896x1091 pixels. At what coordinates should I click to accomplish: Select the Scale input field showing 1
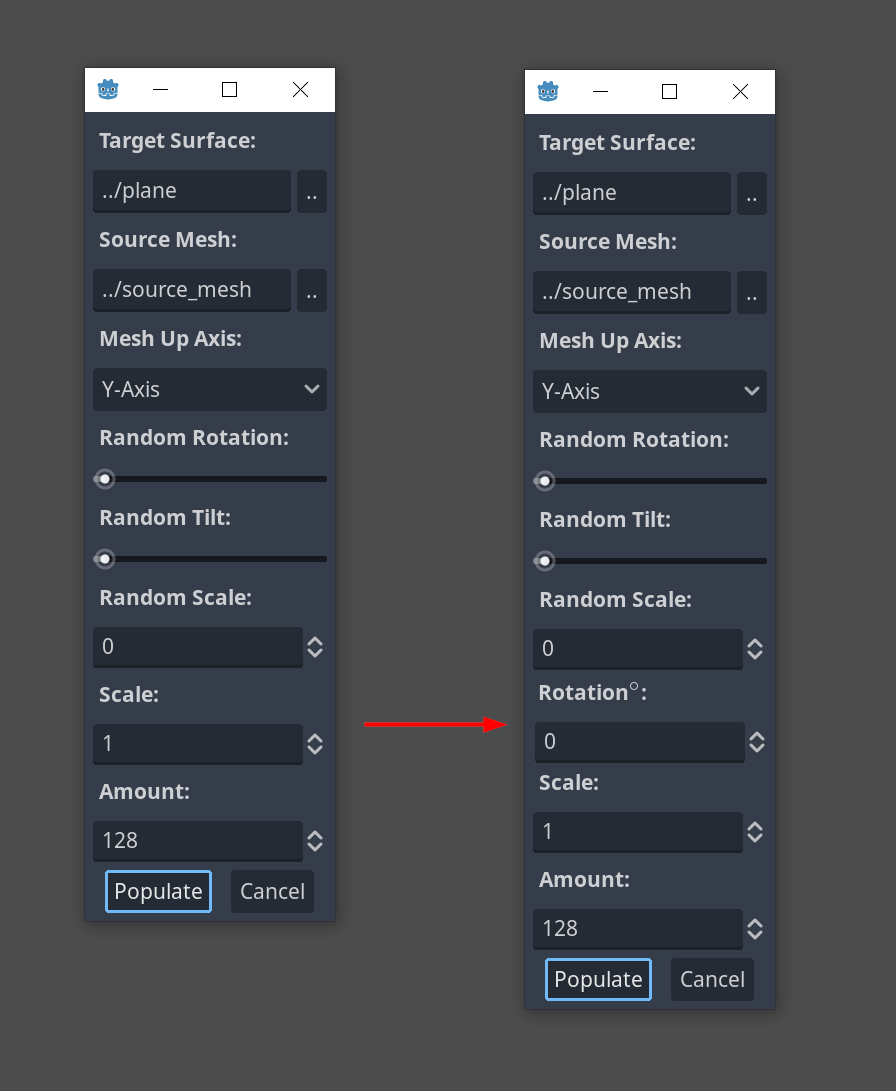pos(197,744)
